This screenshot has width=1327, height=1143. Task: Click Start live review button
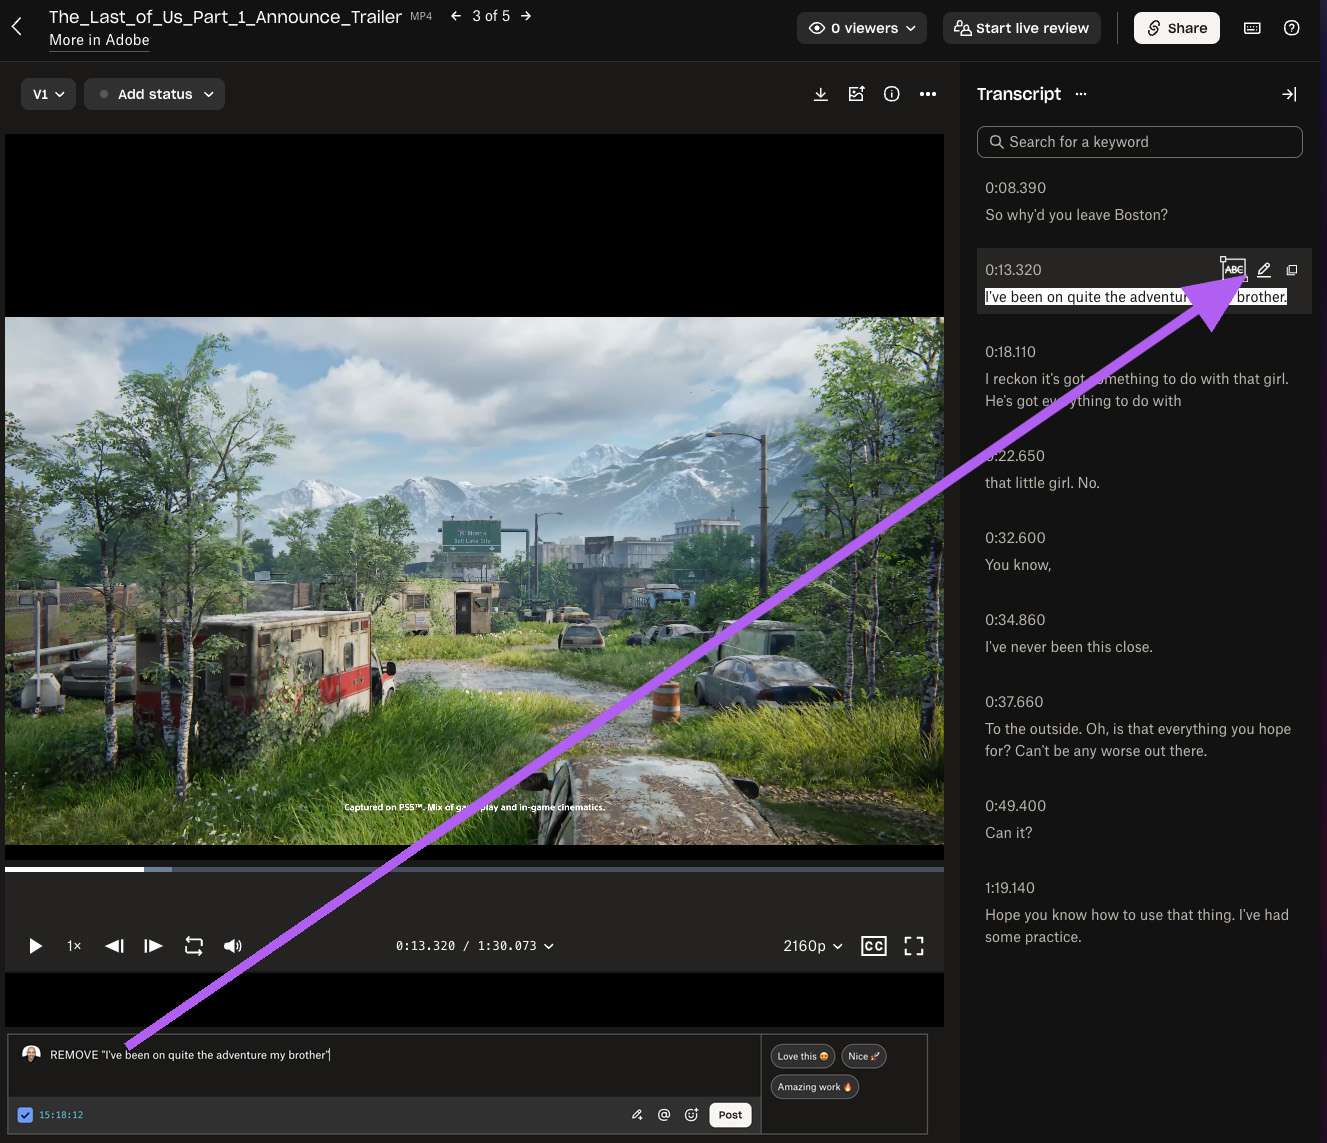[x=1021, y=28]
